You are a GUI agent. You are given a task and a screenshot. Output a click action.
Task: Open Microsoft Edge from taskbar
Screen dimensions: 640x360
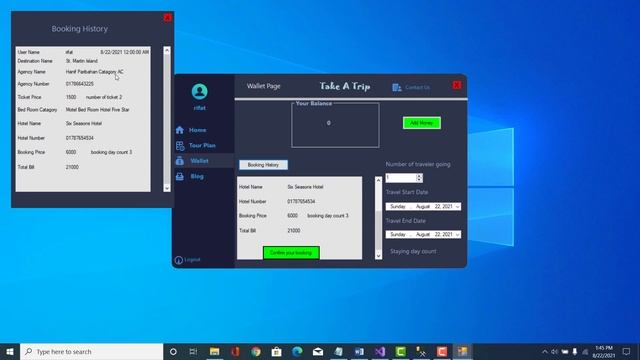pyautogui.click(x=297, y=351)
